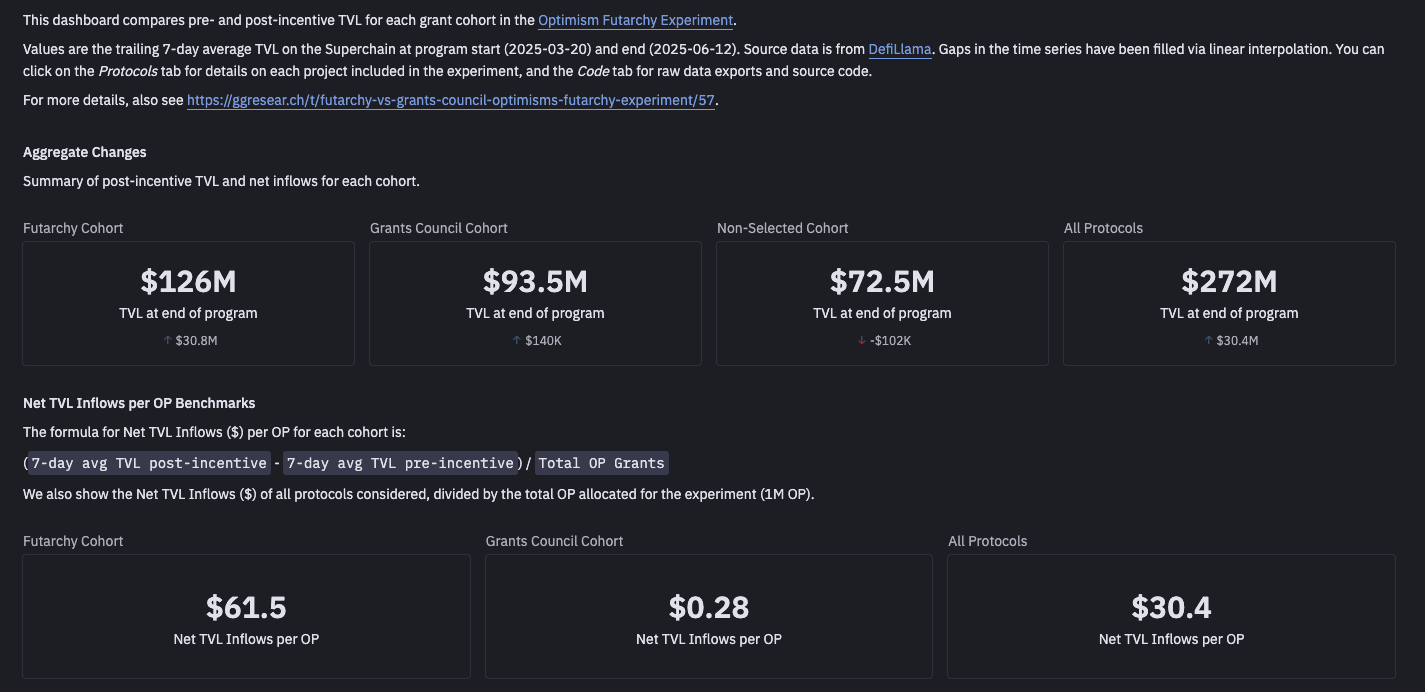Click the Non-Selected Cohort card label

pyautogui.click(x=782, y=228)
